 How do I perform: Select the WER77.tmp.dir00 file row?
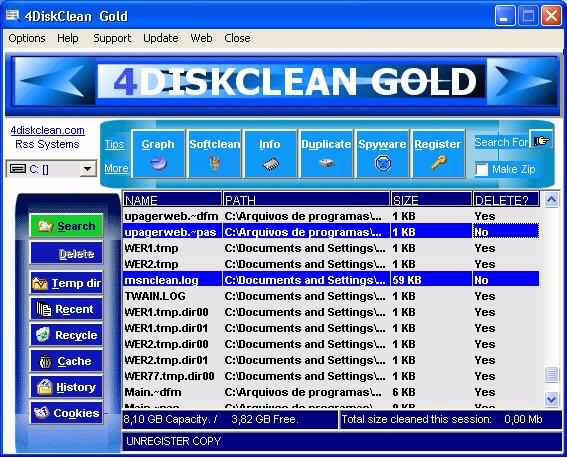[331, 376]
